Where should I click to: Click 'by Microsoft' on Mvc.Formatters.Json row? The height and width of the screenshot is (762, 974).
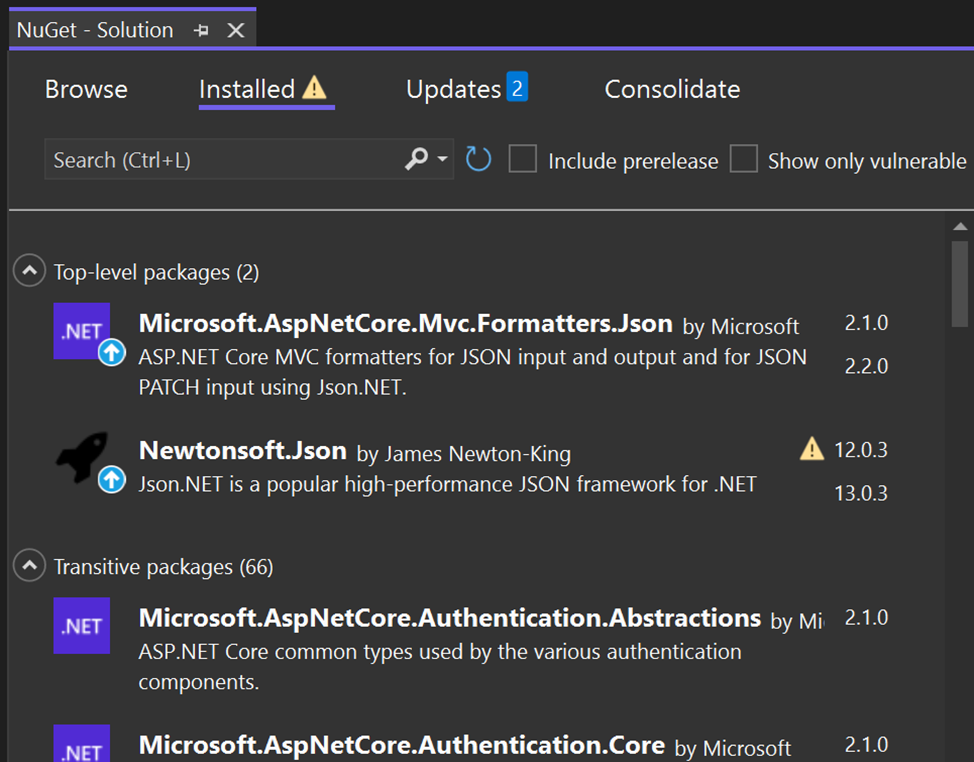740,327
